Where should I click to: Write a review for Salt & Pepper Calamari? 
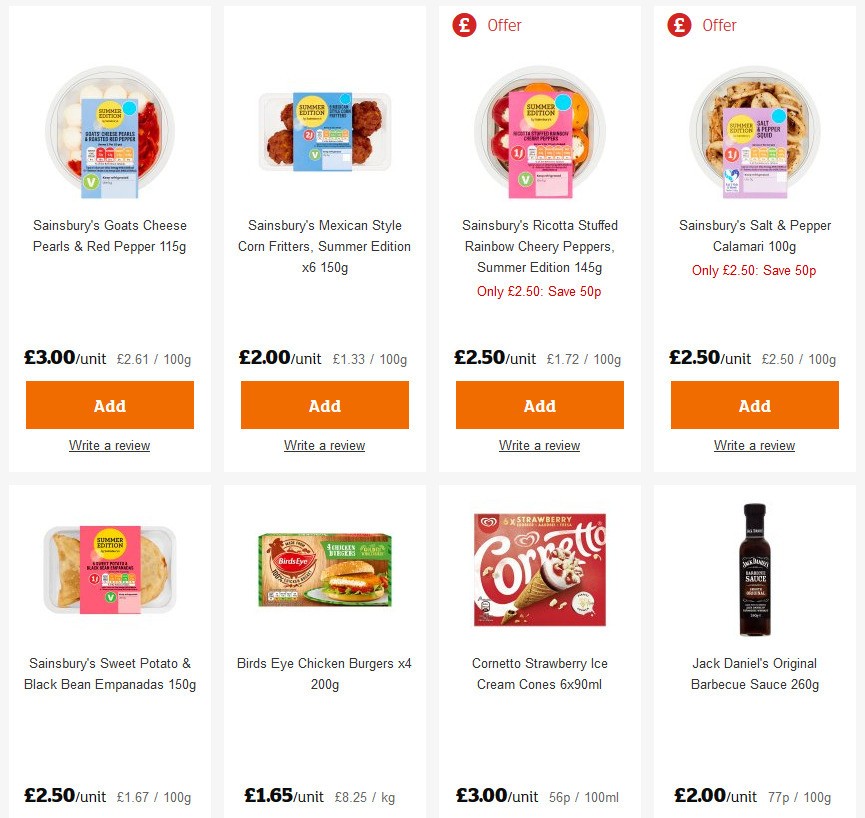pos(754,445)
